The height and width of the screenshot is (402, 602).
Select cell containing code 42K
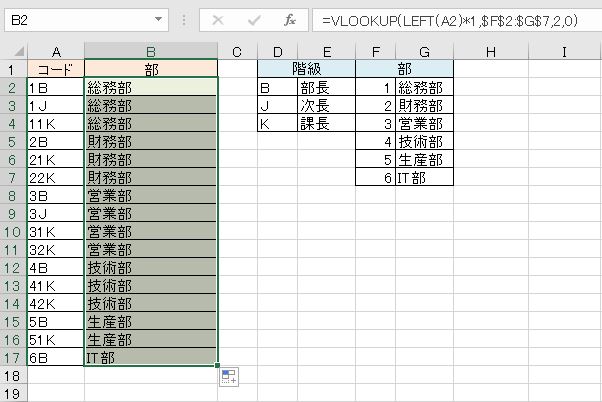(56, 304)
